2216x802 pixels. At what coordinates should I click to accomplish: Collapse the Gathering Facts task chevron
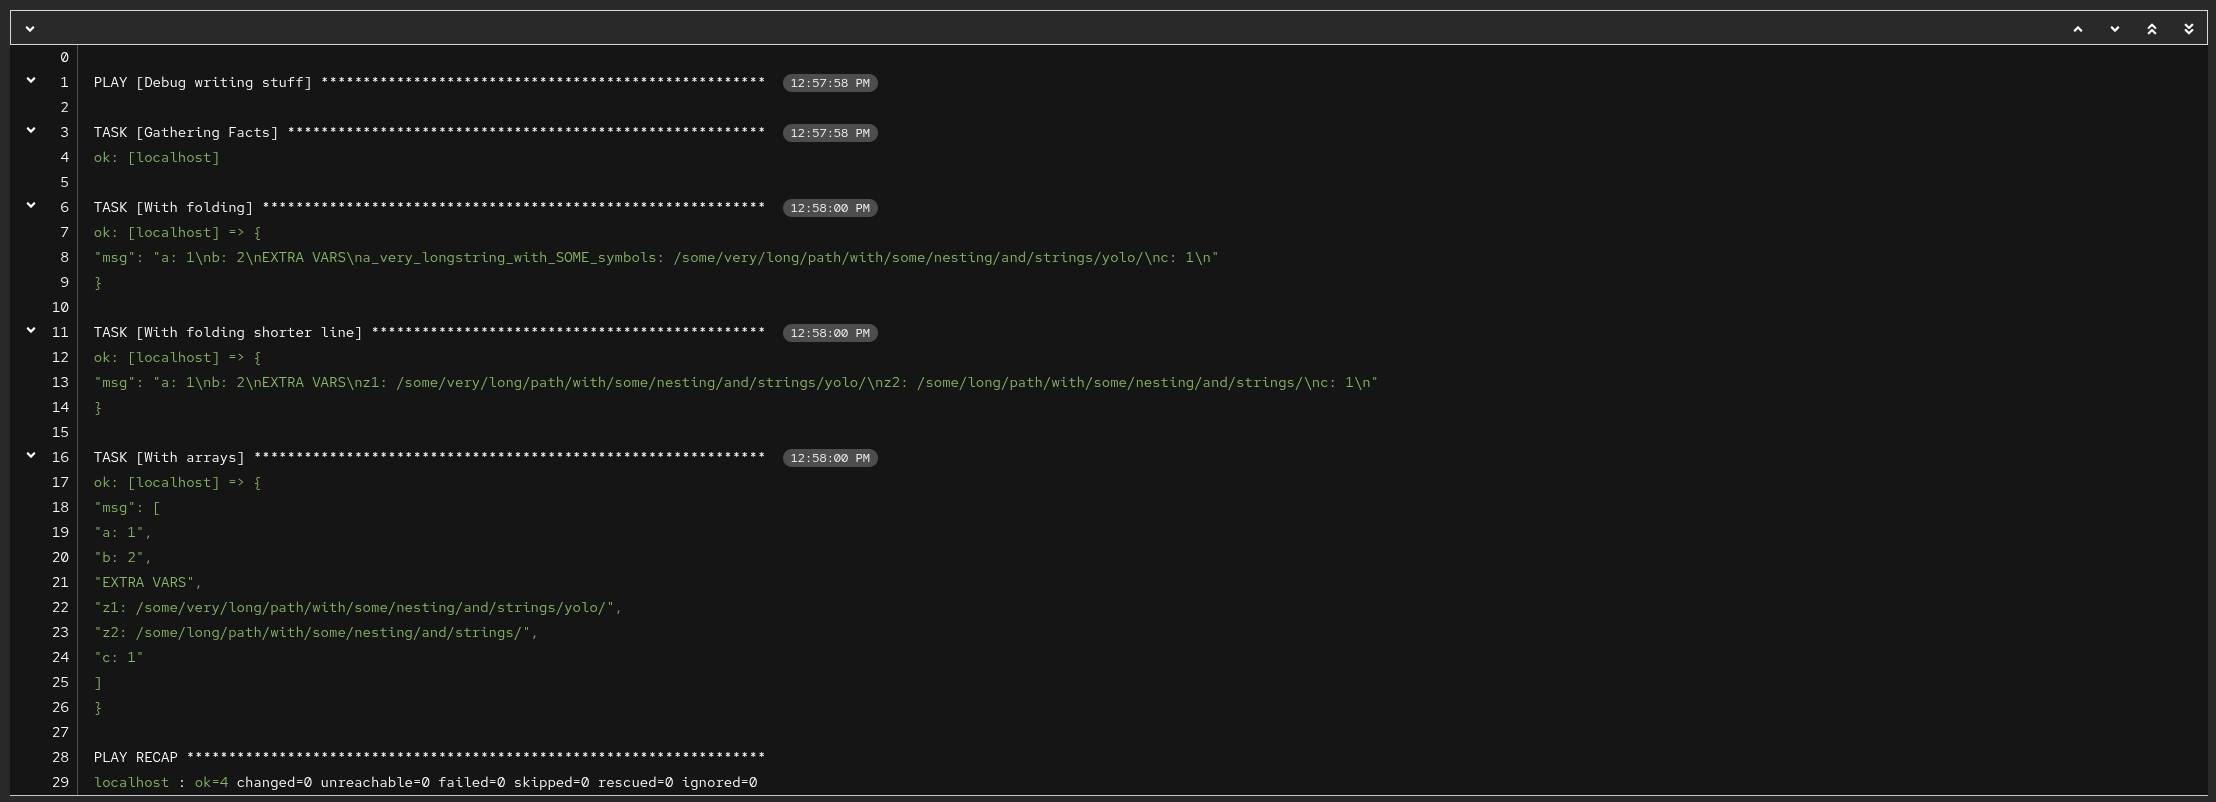click(x=31, y=130)
